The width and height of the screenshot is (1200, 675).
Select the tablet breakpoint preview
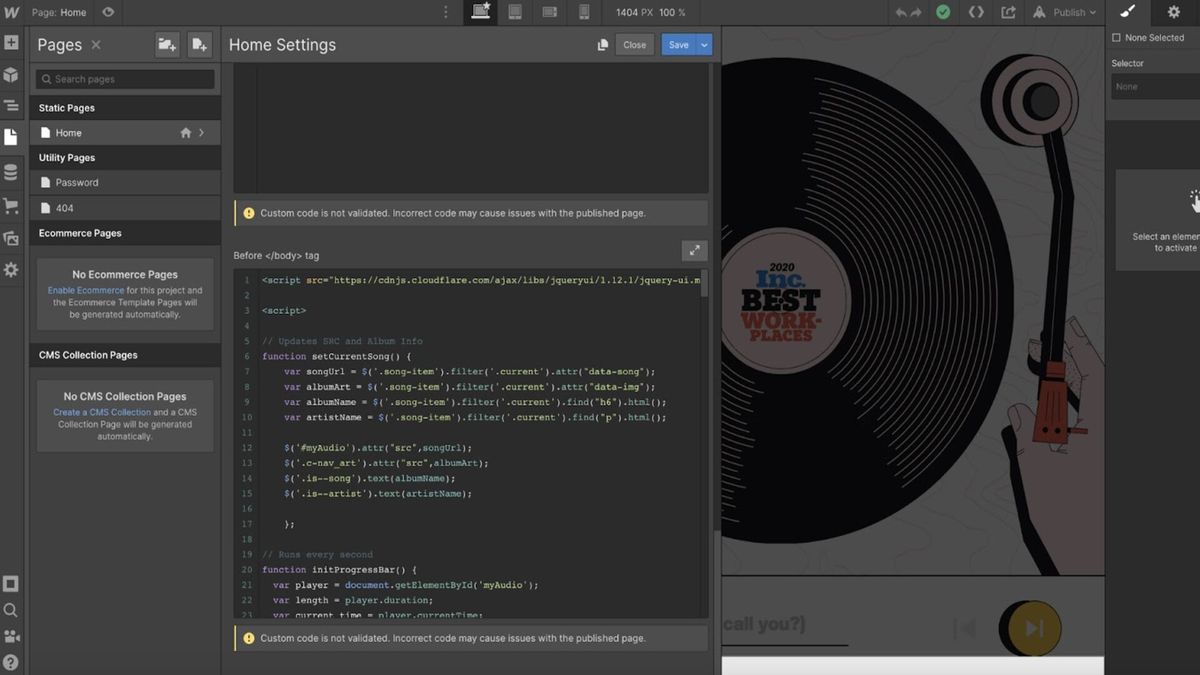pyautogui.click(x=514, y=12)
